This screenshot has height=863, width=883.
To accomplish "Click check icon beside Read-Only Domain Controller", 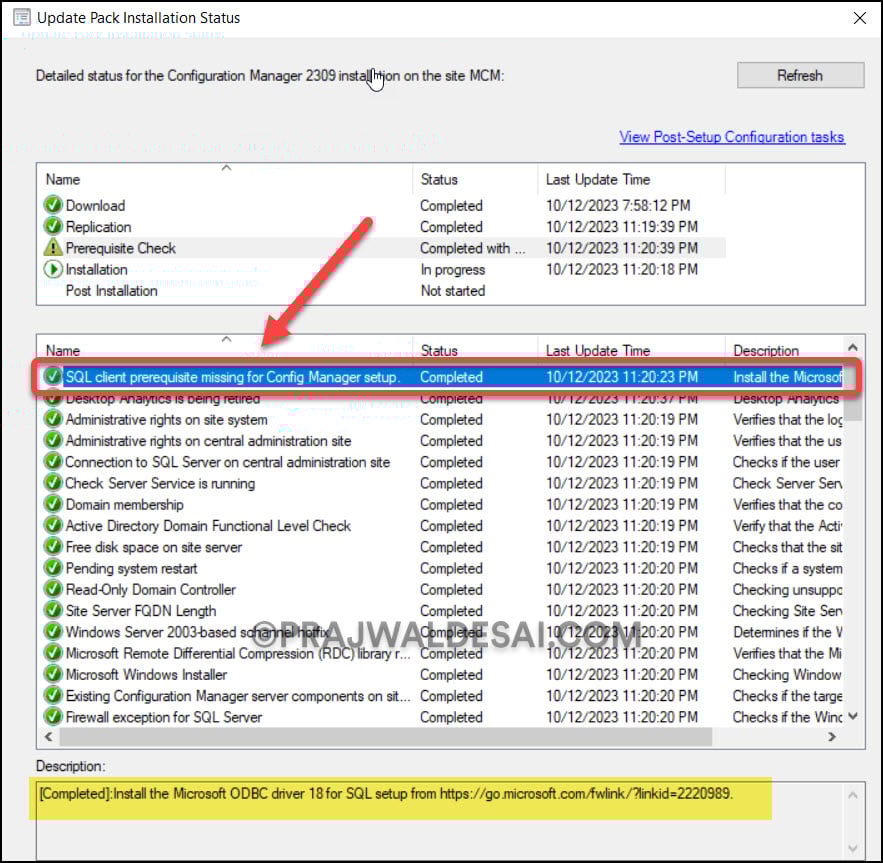I will pyautogui.click(x=53, y=589).
